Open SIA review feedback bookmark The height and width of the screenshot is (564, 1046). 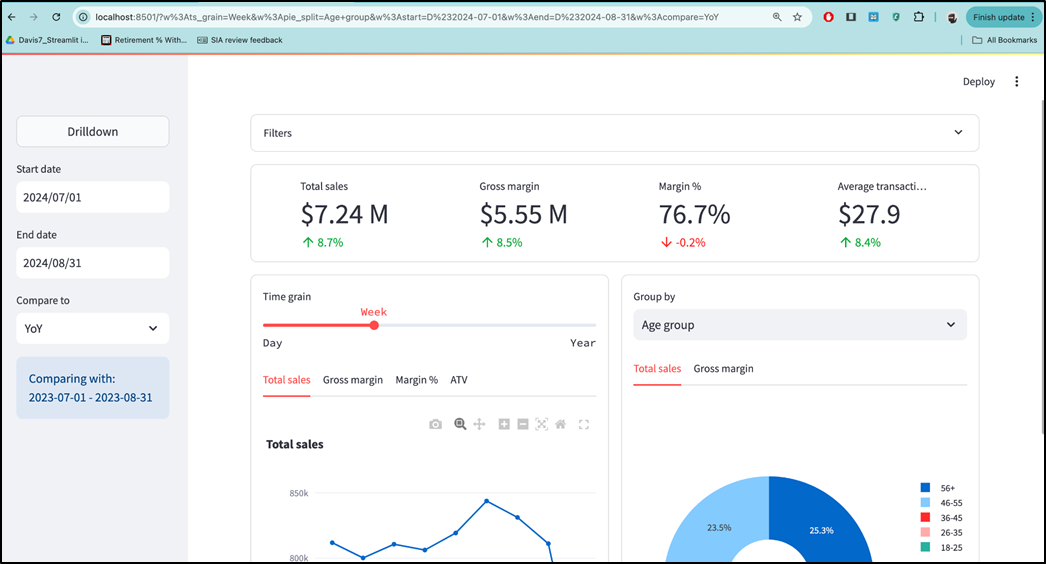(239, 40)
